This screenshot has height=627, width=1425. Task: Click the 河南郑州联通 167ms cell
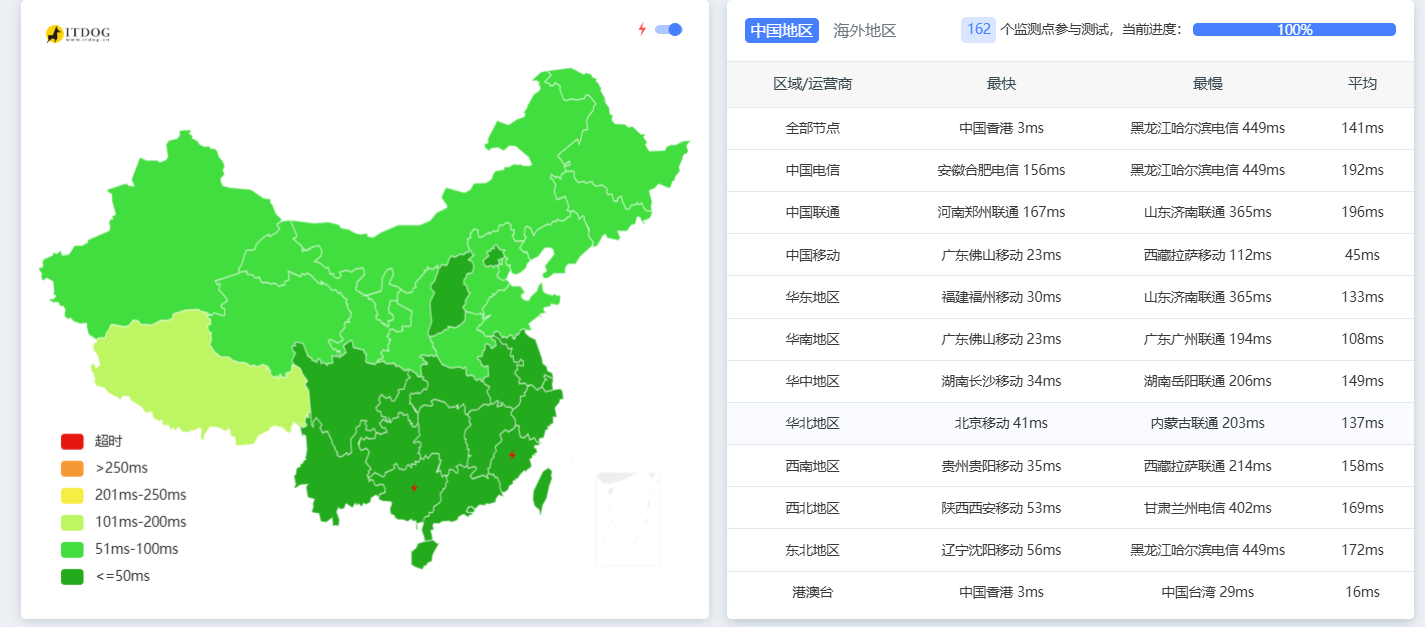click(1001, 212)
